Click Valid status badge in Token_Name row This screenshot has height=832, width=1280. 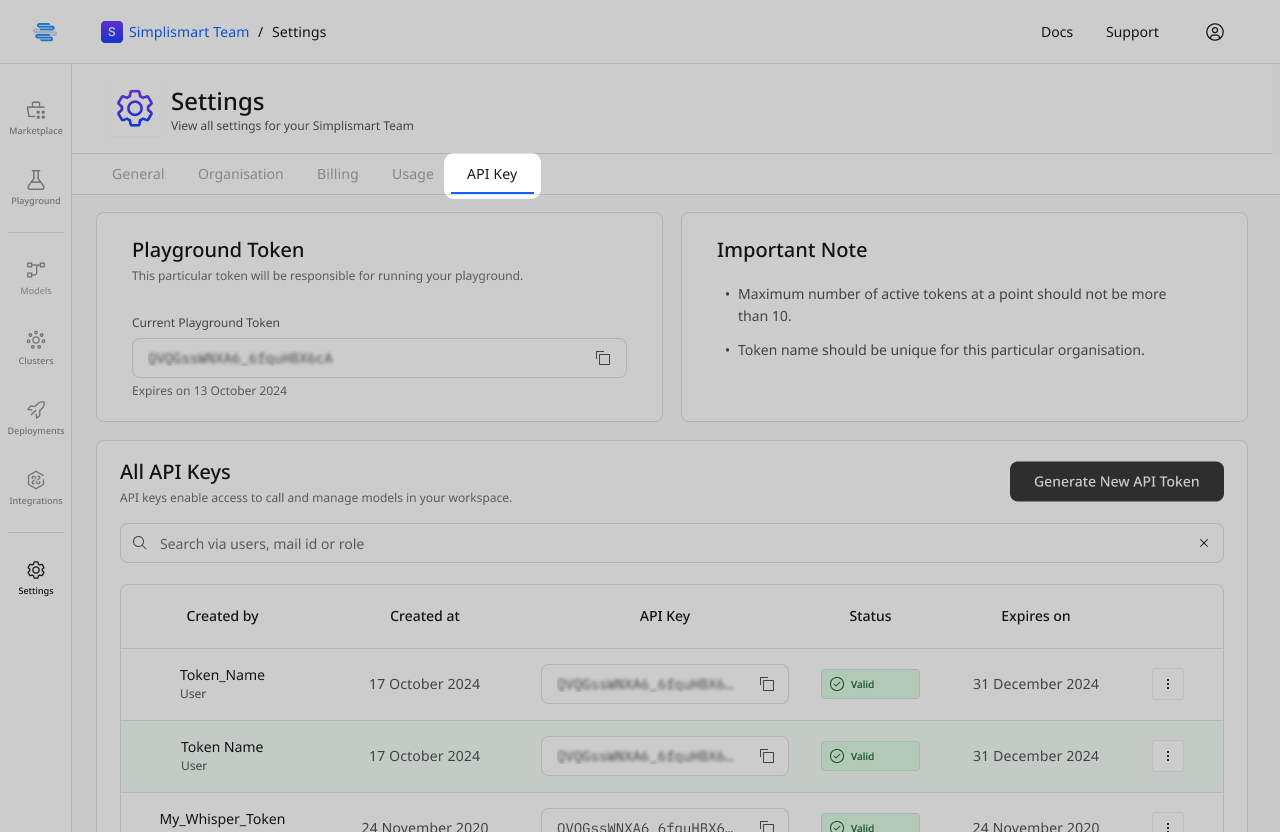(x=870, y=684)
